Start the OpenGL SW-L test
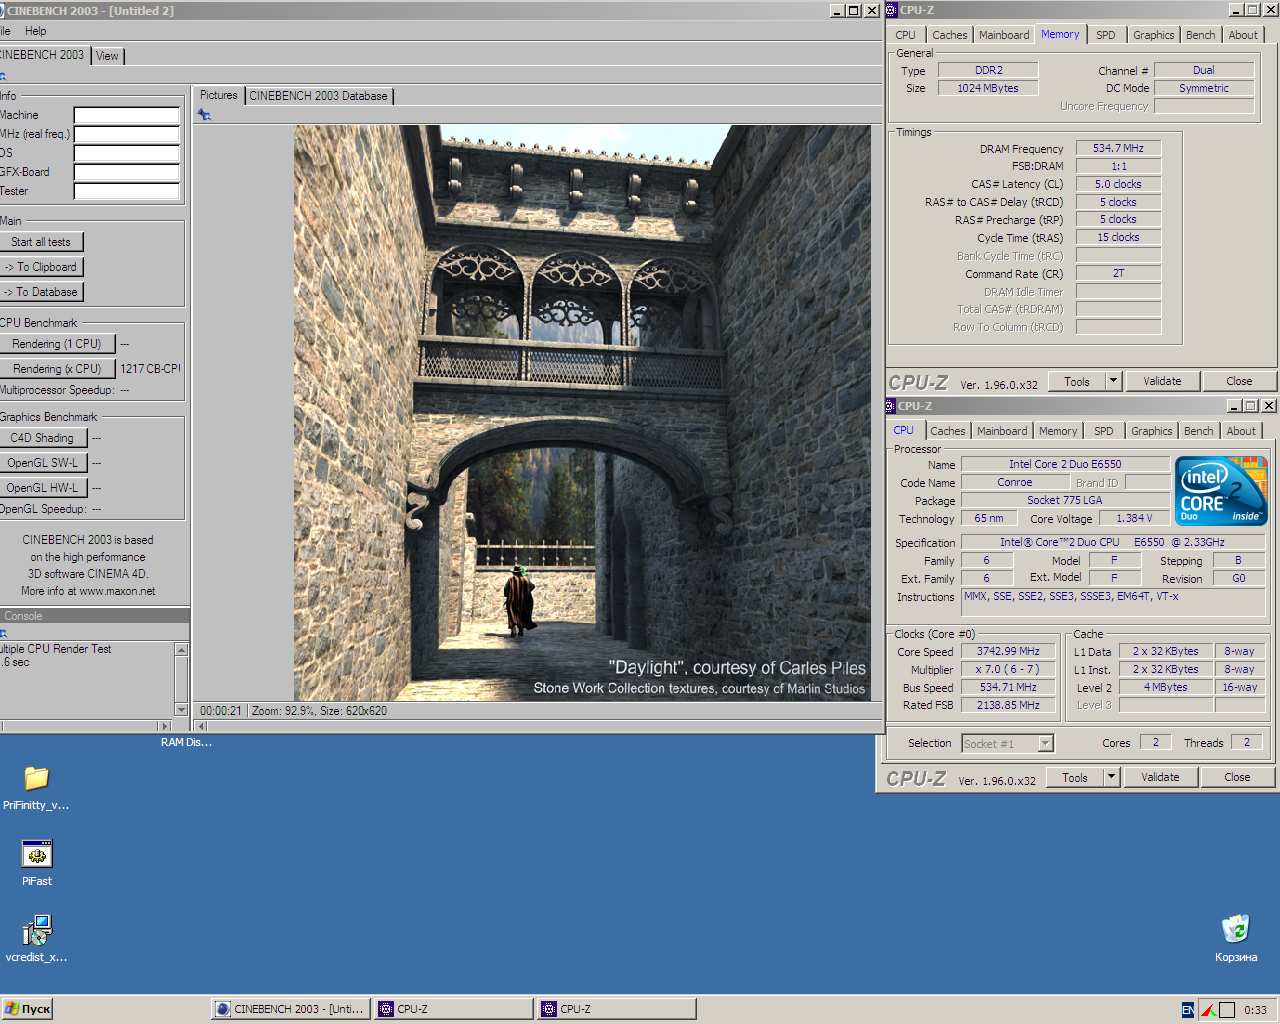This screenshot has height=1024, width=1280. pos(43,463)
